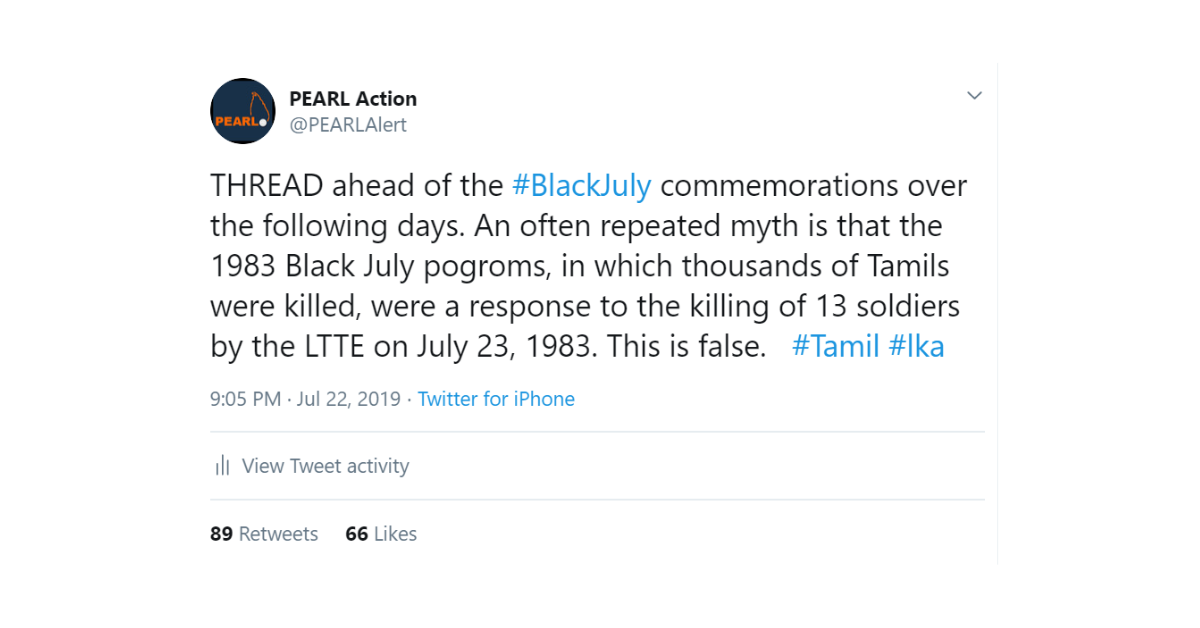The height and width of the screenshot is (628, 1200).
Task: Open the #lka hashtag link
Action: click(916, 346)
